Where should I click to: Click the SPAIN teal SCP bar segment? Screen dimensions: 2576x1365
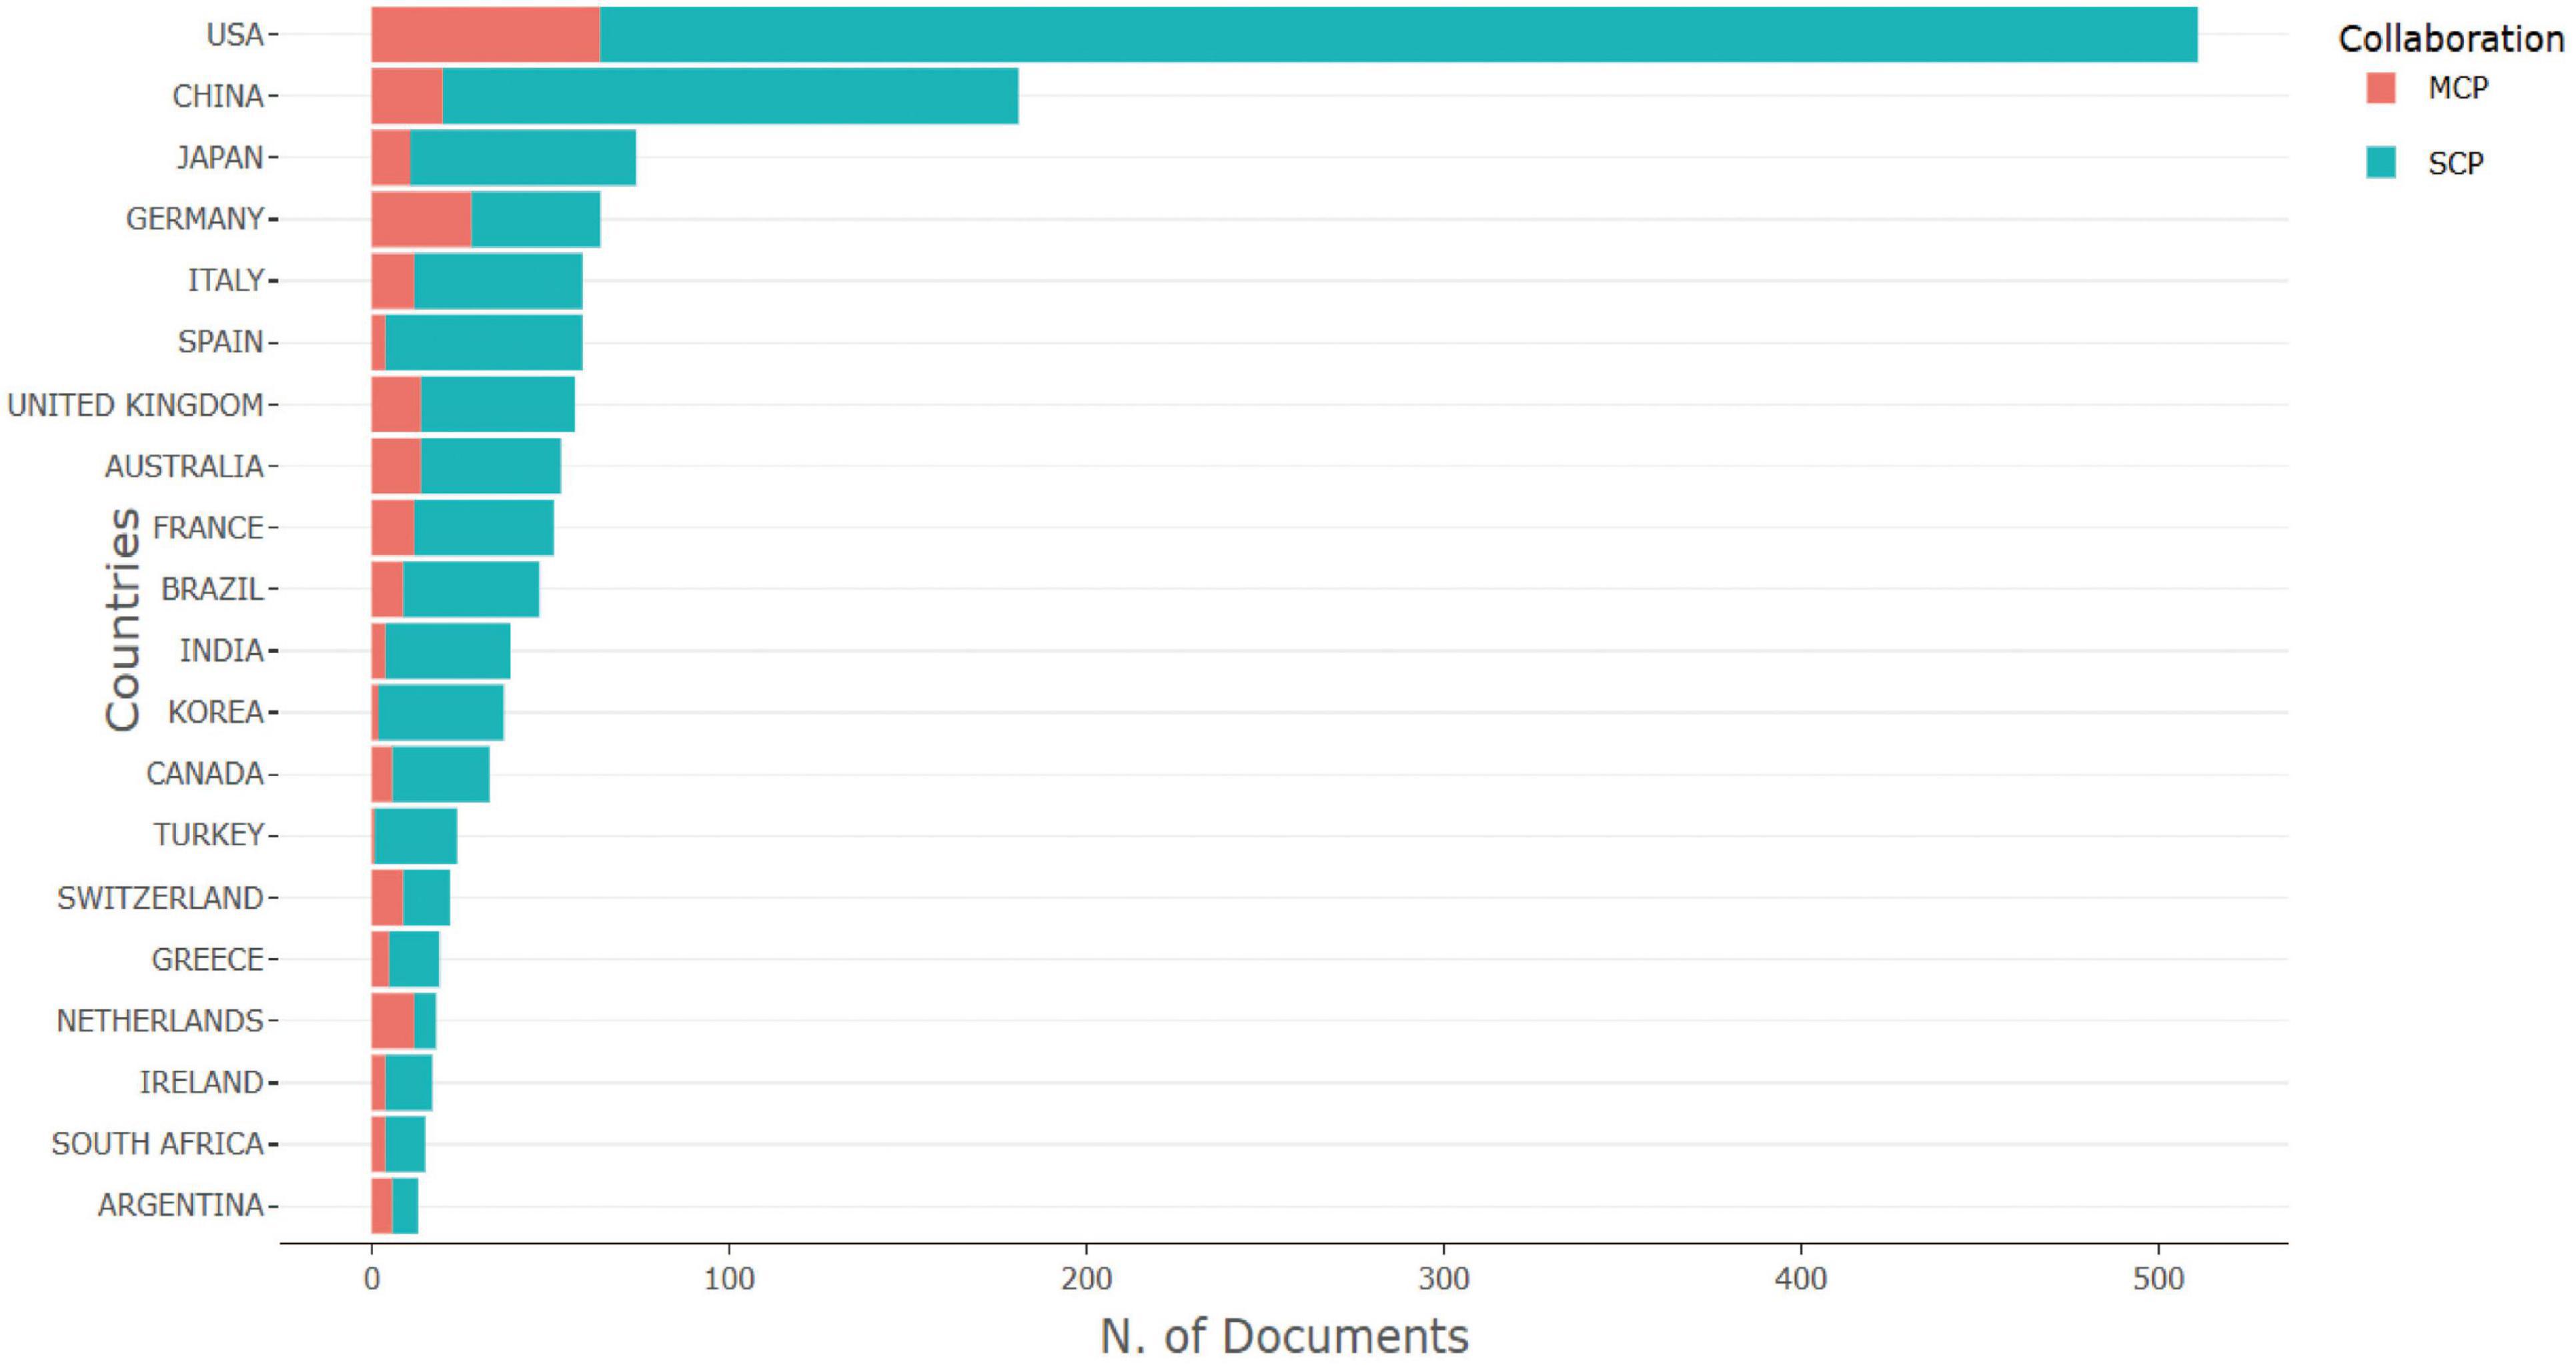click(x=484, y=343)
